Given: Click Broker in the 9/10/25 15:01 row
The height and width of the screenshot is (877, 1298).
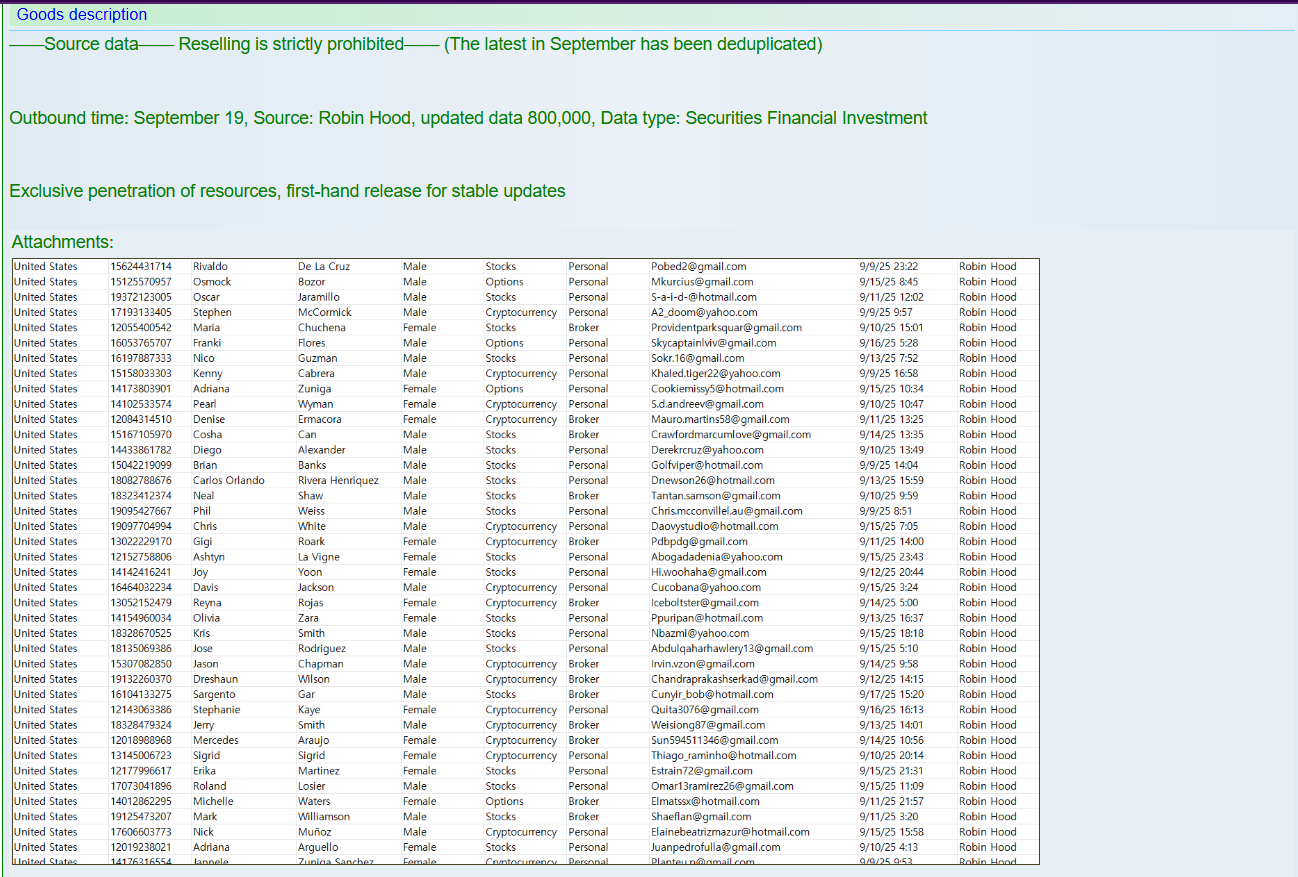Looking at the screenshot, I should click(x=584, y=328).
